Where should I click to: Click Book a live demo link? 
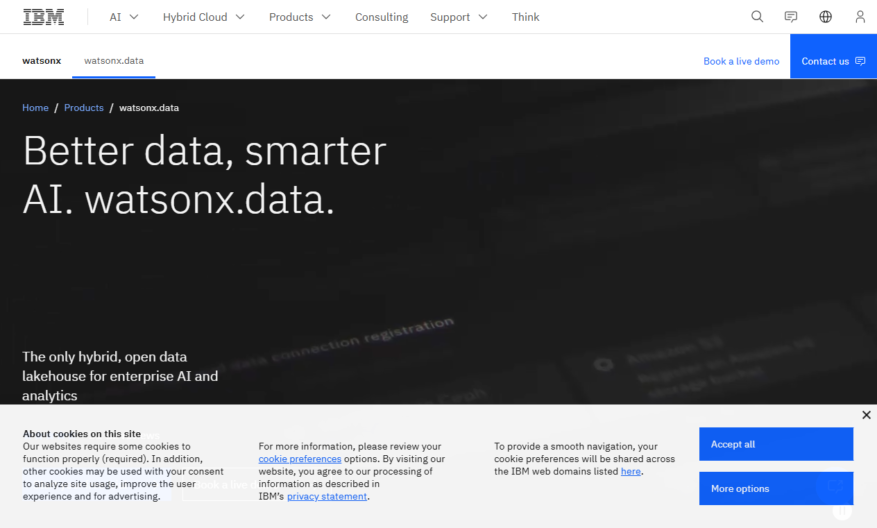(741, 61)
